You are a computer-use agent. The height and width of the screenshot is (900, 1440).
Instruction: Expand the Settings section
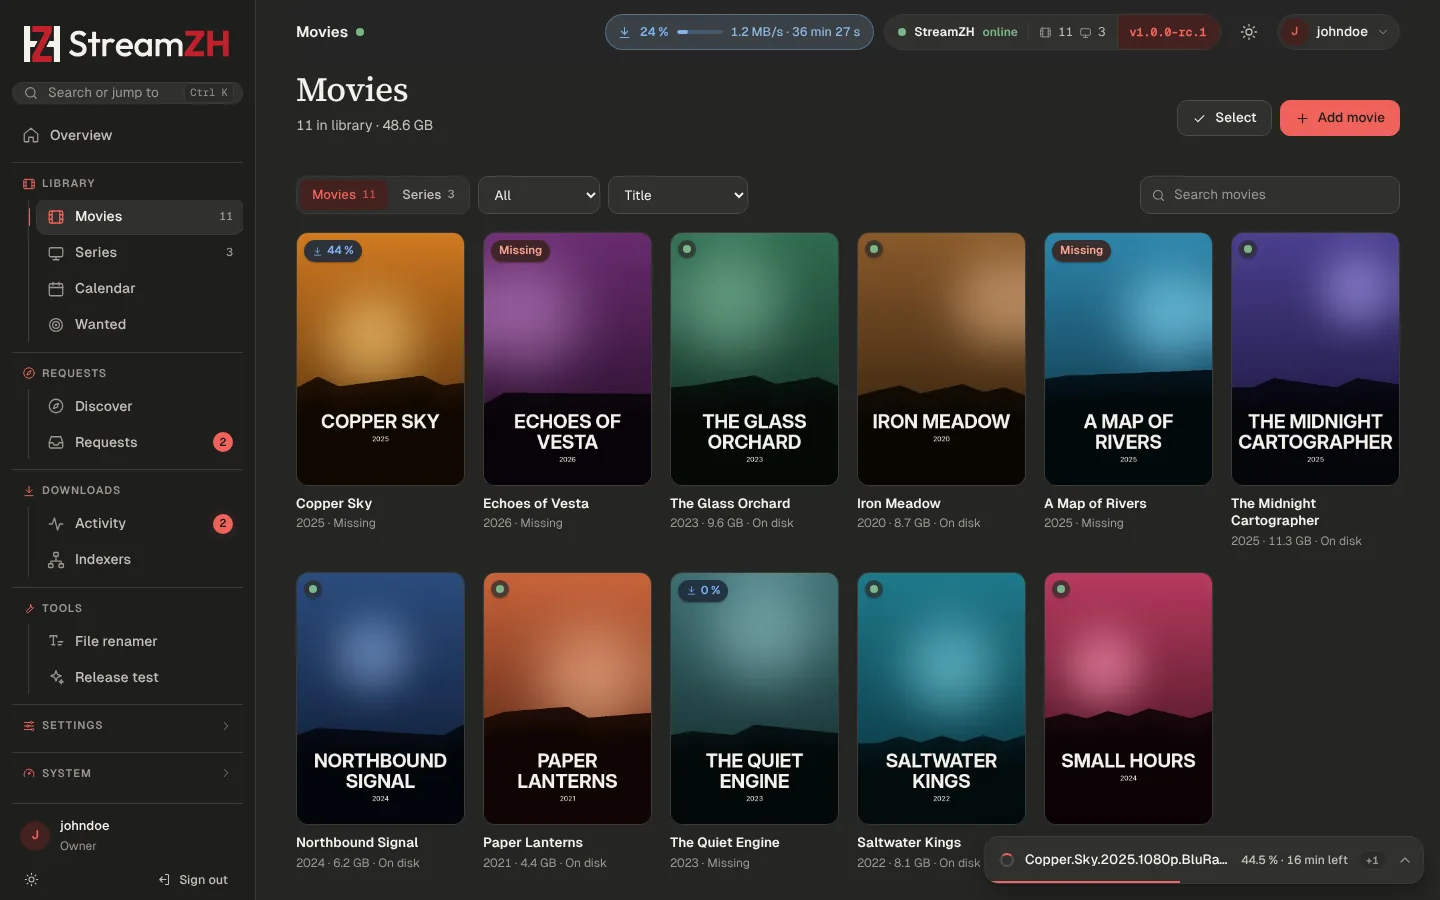pos(127,725)
